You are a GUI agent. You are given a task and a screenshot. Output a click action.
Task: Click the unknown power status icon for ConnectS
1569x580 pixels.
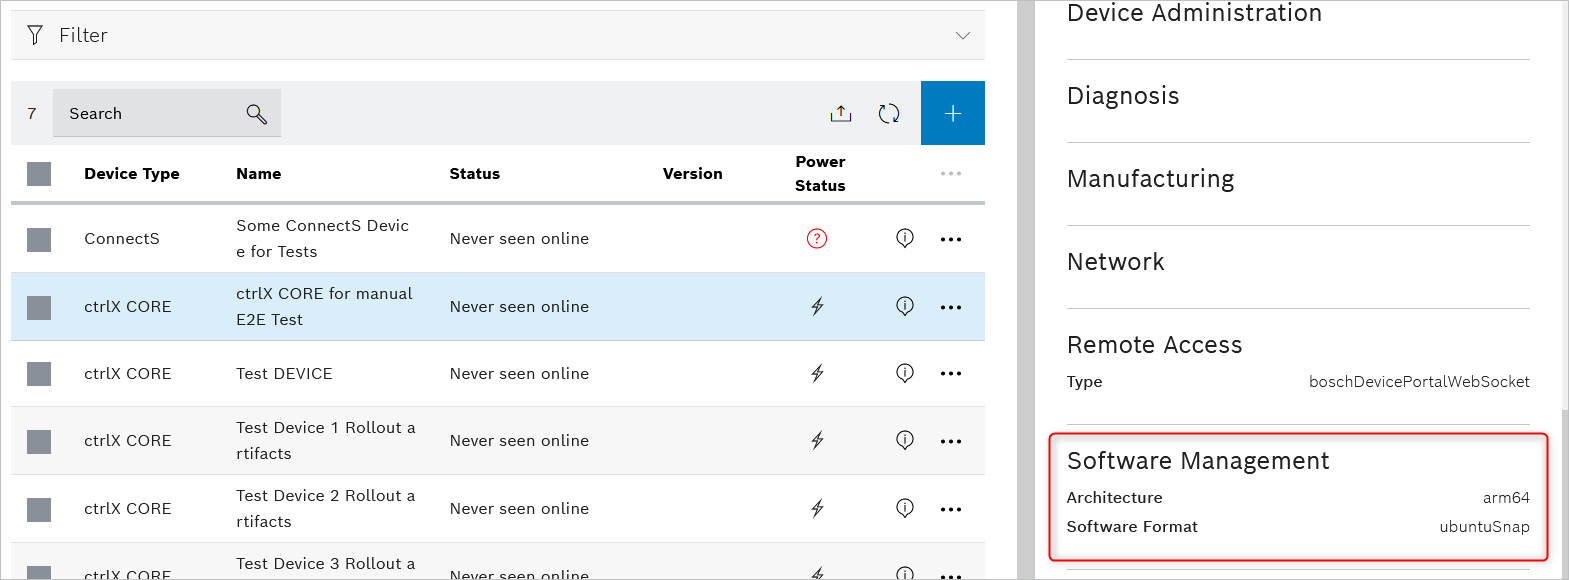click(817, 238)
